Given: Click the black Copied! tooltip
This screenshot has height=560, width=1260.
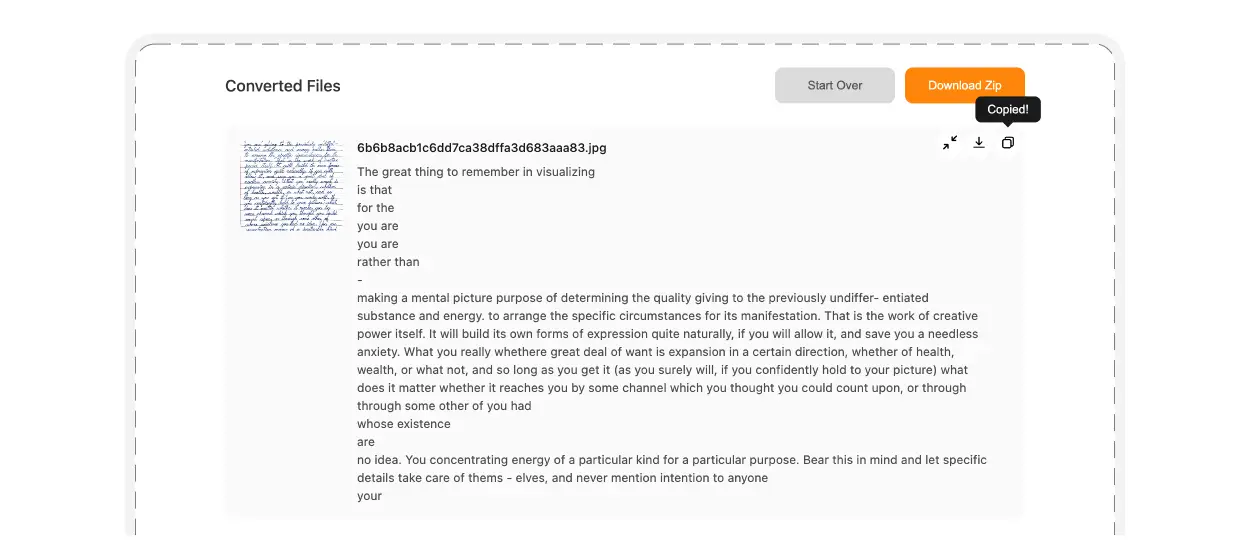Looking at the screenshot, I should 1008,109.
